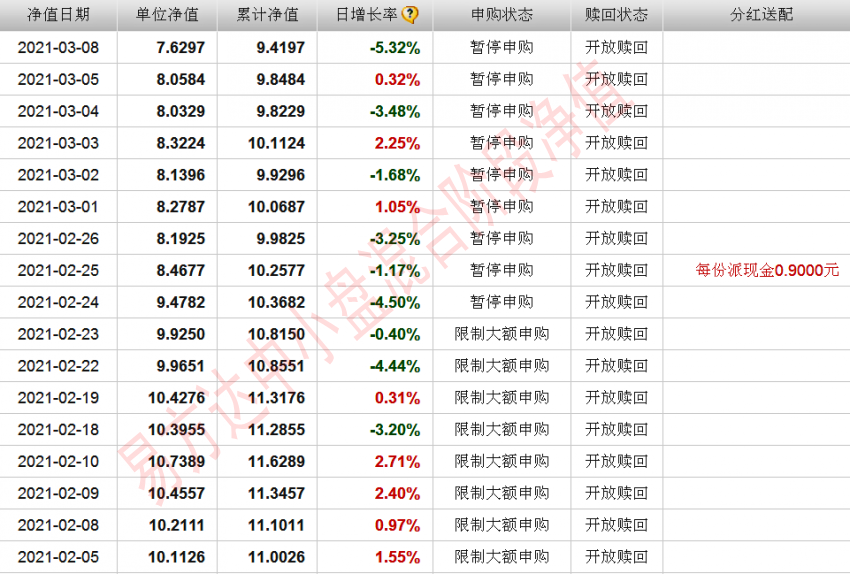Select date cell 2021-03-03
The width and height of the screenshot is (850, 574).
coord(59,143)
